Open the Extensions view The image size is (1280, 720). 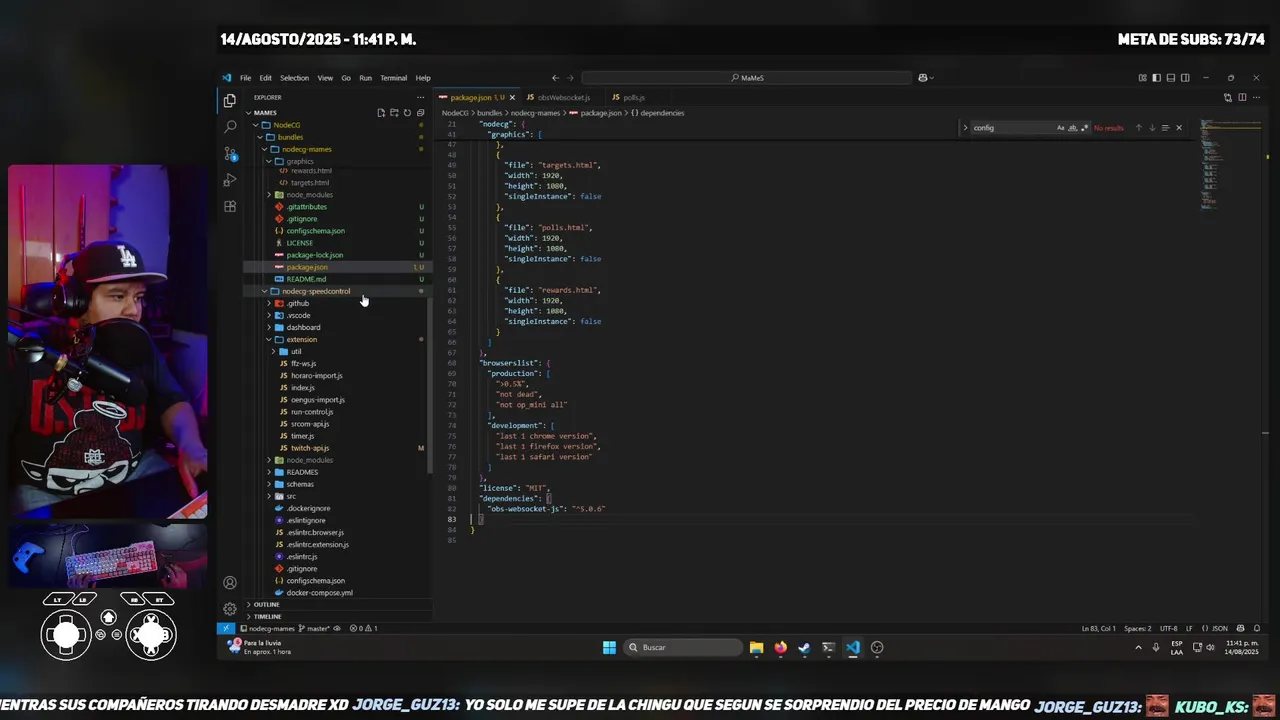(x=230, y=206)
